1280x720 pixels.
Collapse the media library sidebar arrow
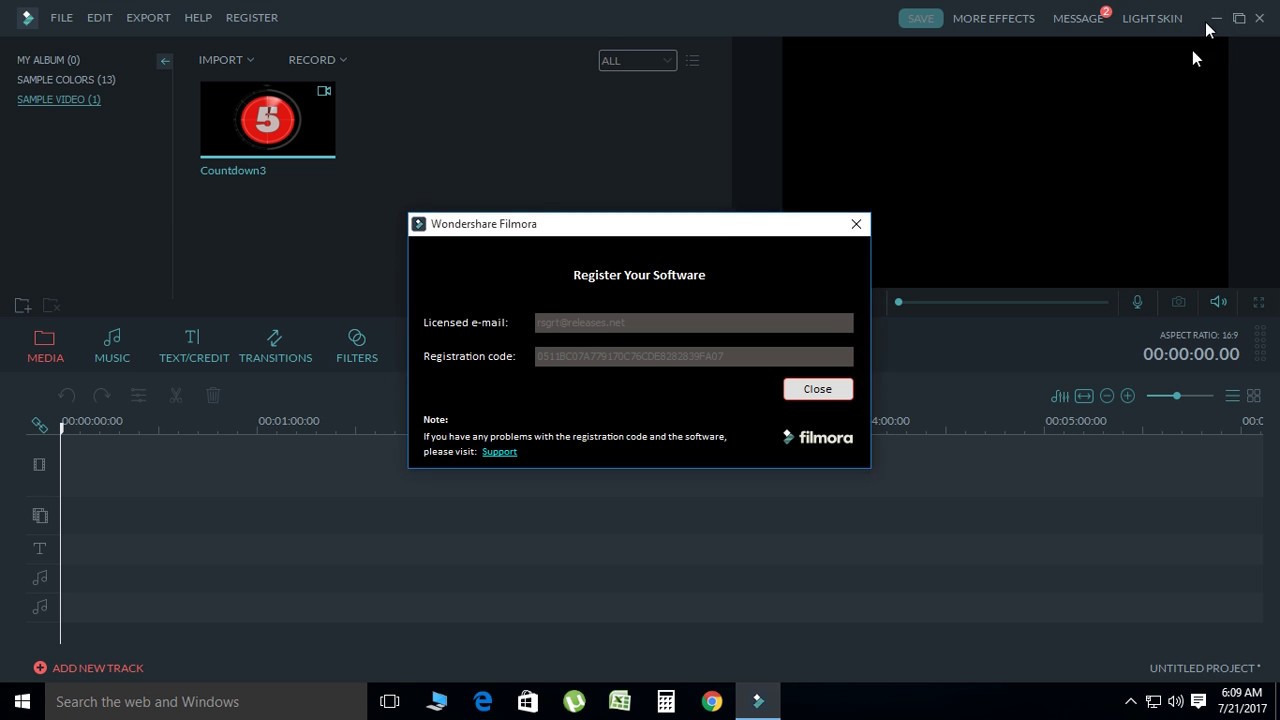click(x=165, y=61)
